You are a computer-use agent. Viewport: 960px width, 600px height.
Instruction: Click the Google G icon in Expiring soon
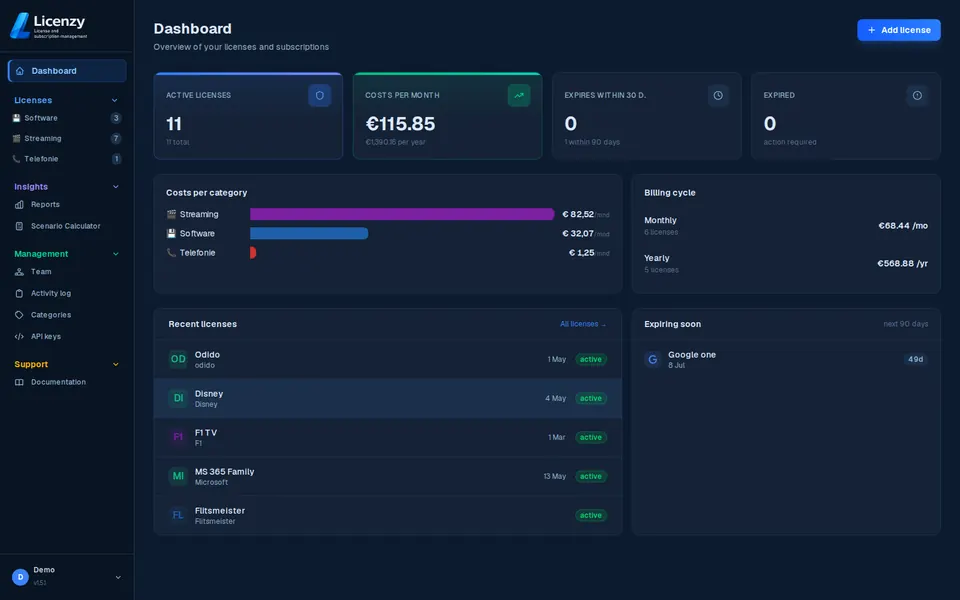pos(653,359)
